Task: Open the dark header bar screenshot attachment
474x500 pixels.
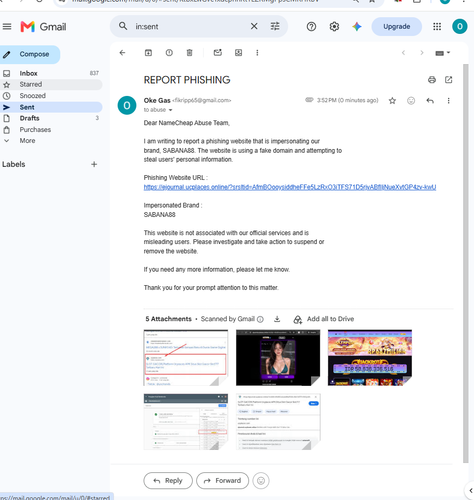Action: tap(186, 422)
